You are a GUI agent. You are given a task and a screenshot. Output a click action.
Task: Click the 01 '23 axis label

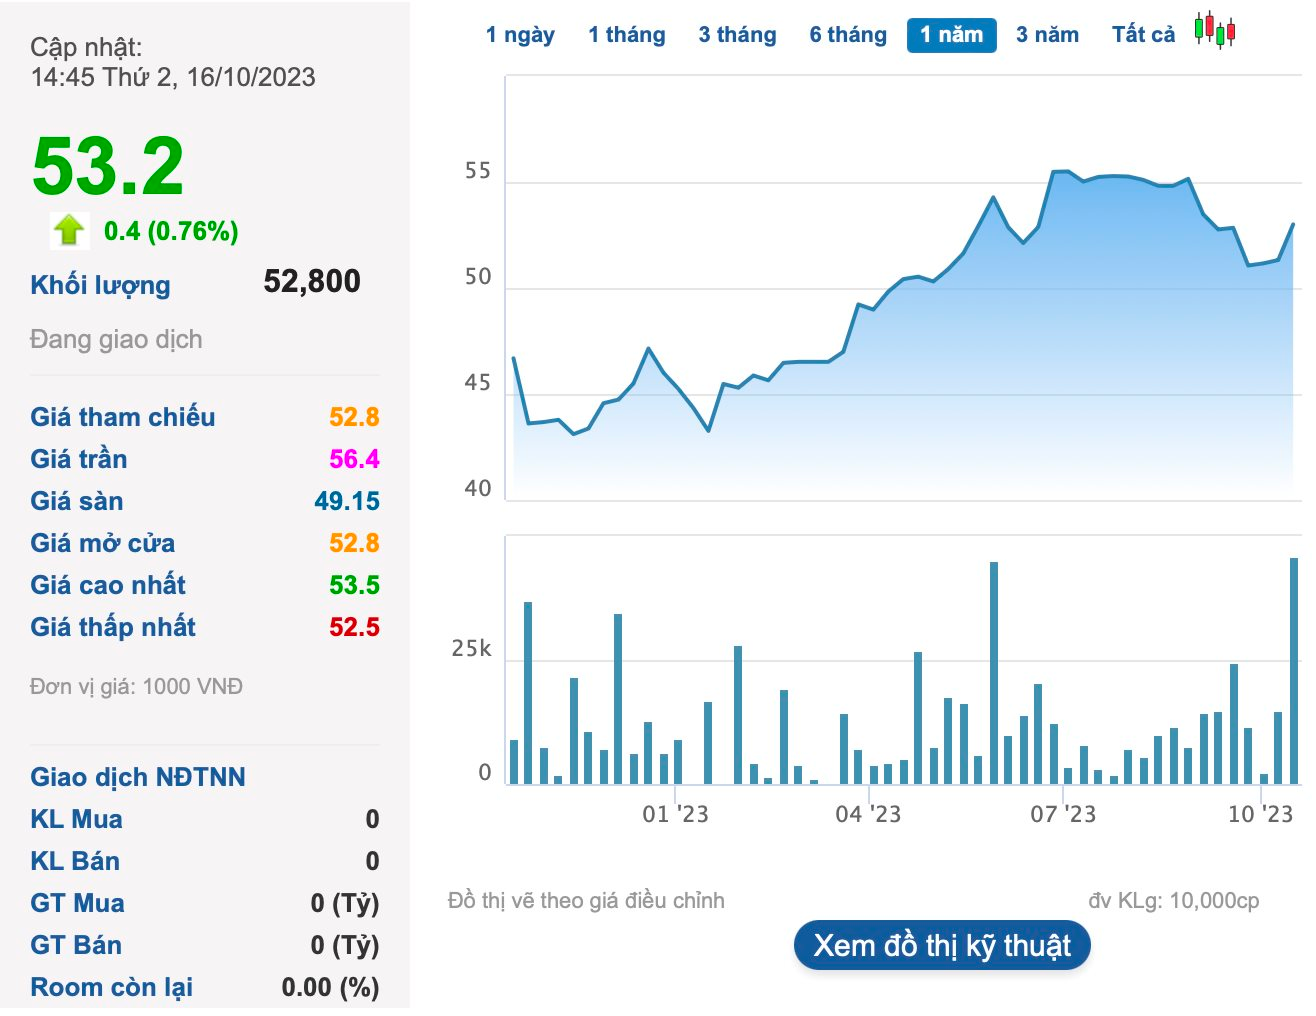click(x=675, y=814)
